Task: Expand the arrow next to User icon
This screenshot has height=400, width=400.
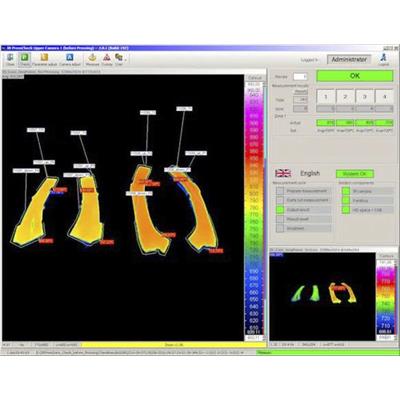Action: coord(125,60)
